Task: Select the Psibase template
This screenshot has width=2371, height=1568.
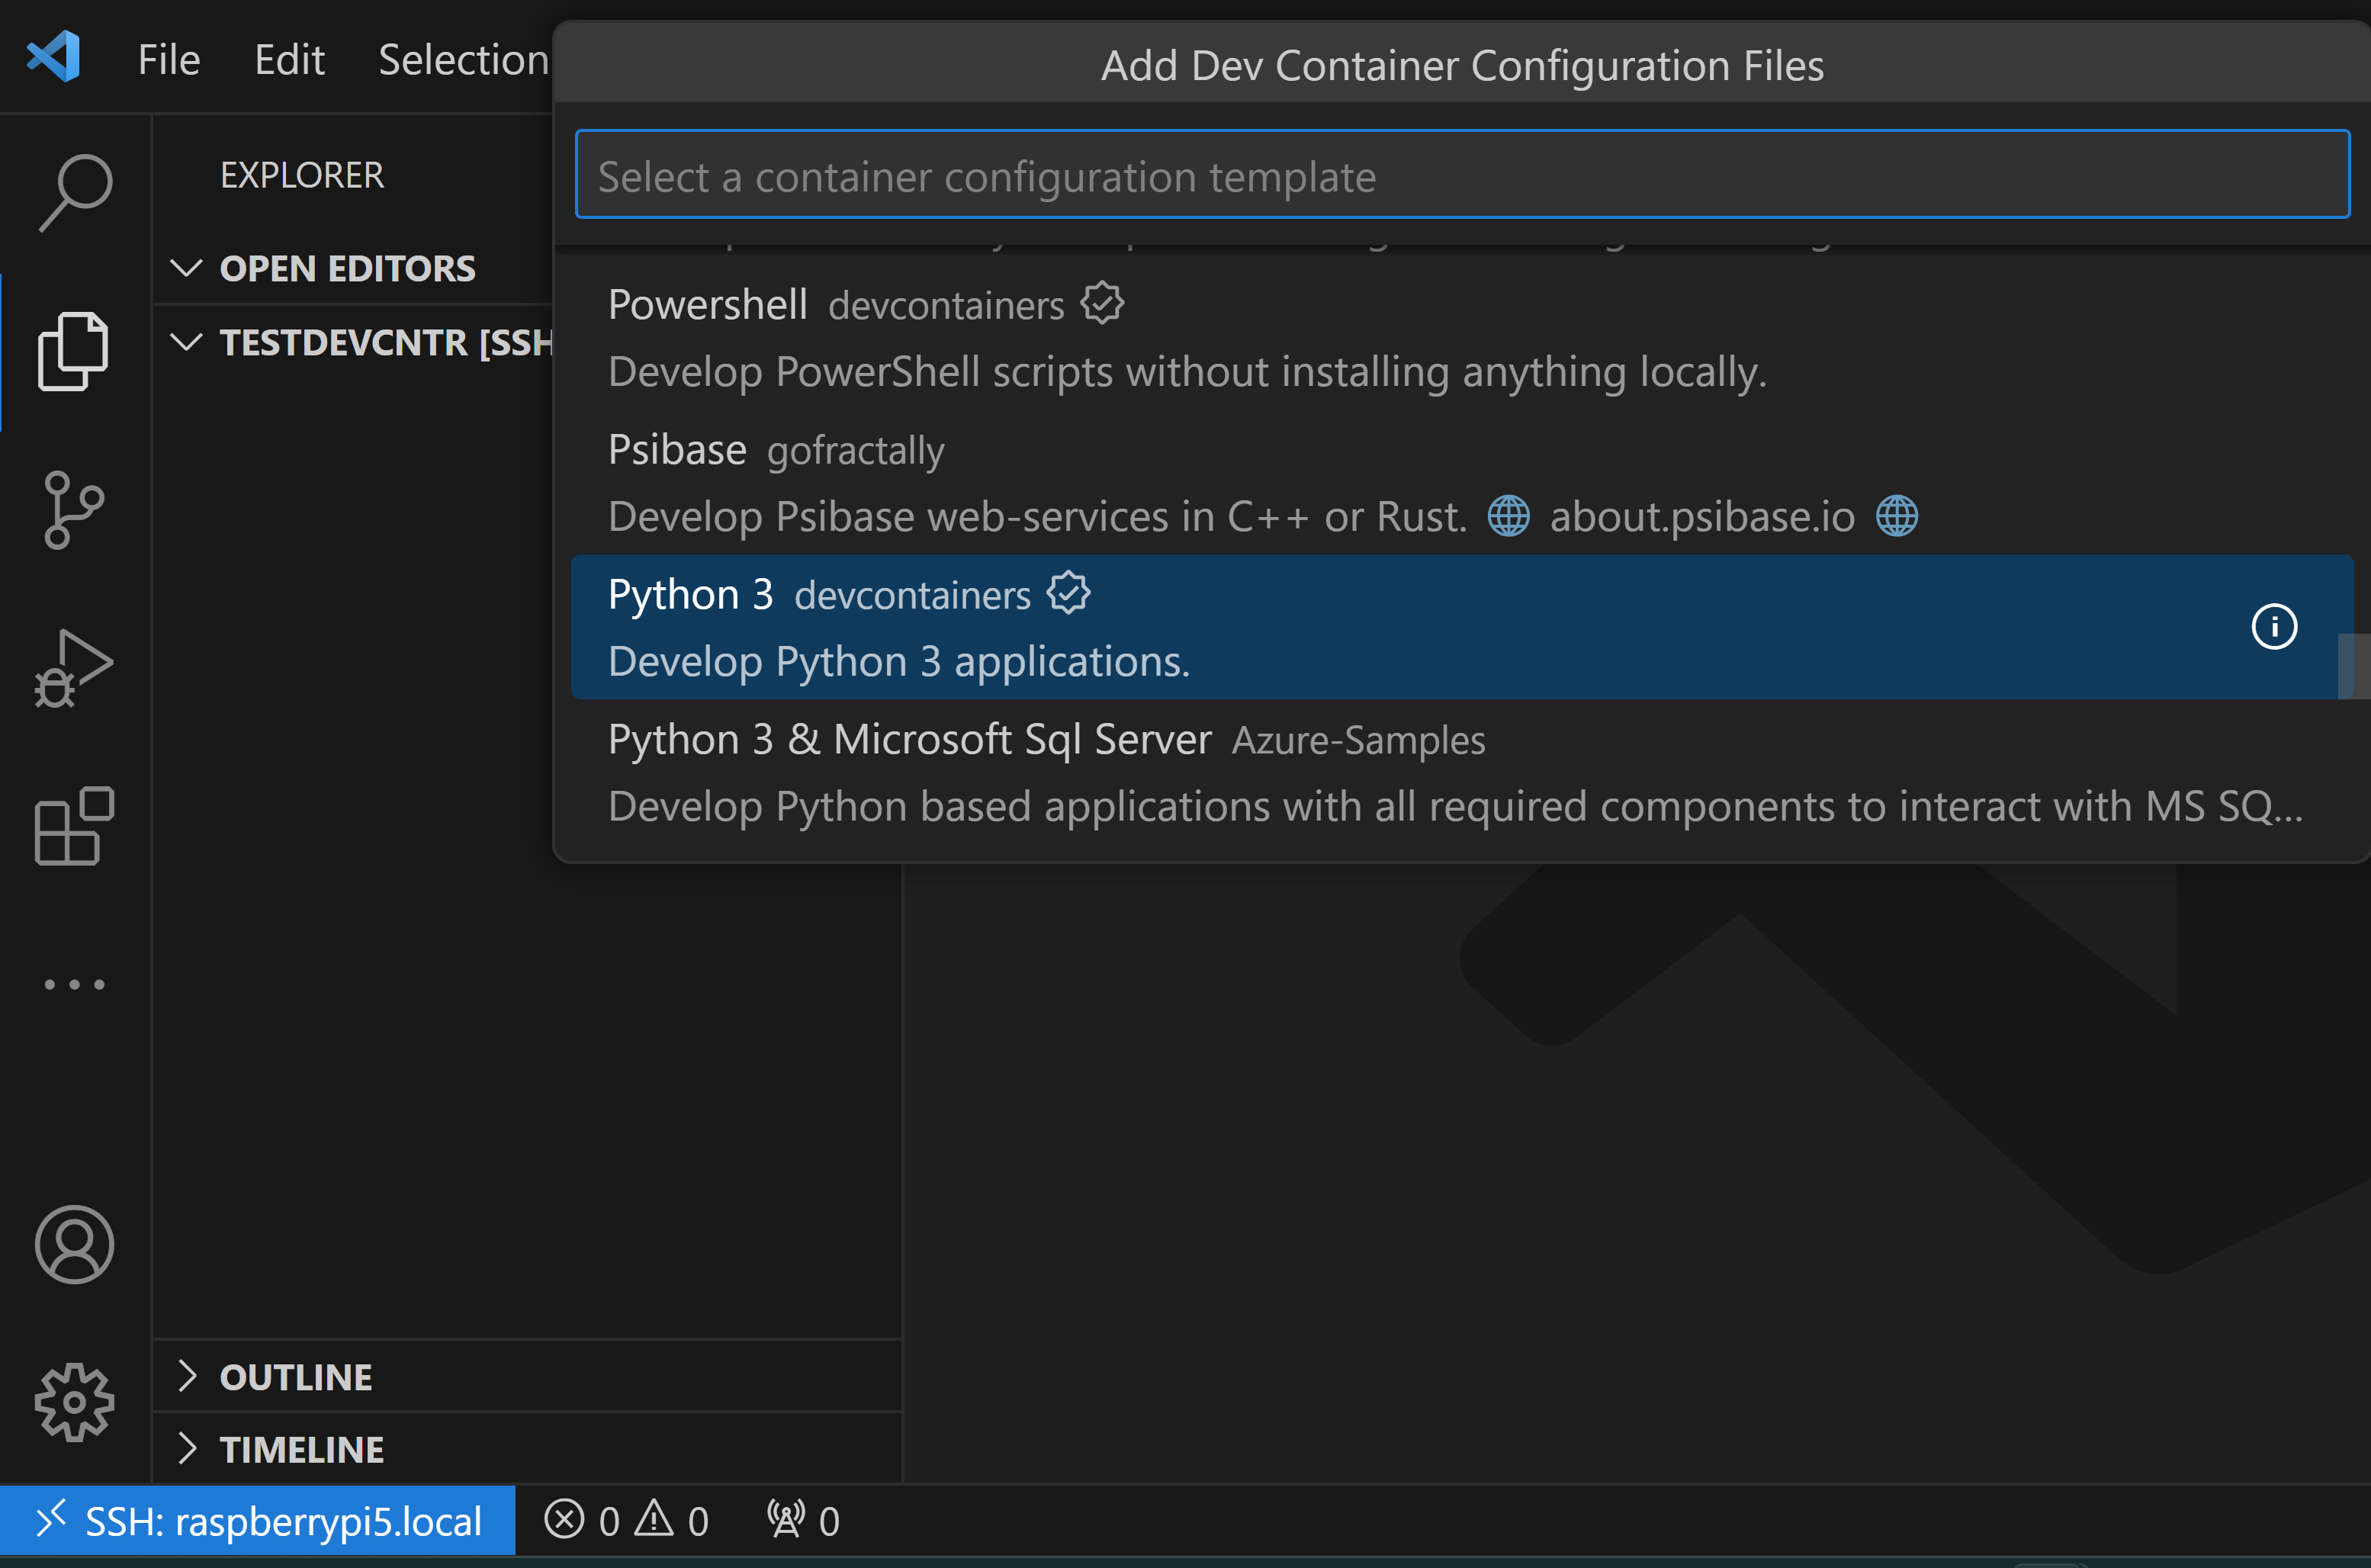Action: (x=1461, y=482)
